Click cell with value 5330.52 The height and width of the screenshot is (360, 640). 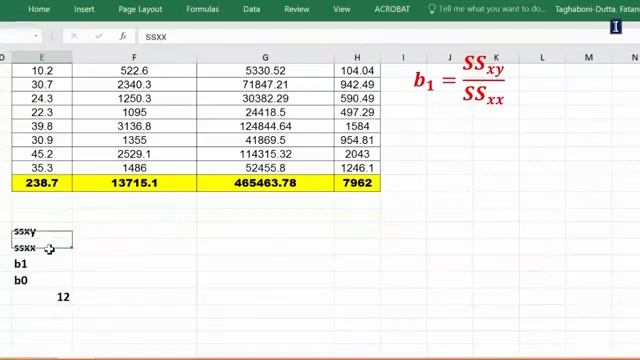265,71
